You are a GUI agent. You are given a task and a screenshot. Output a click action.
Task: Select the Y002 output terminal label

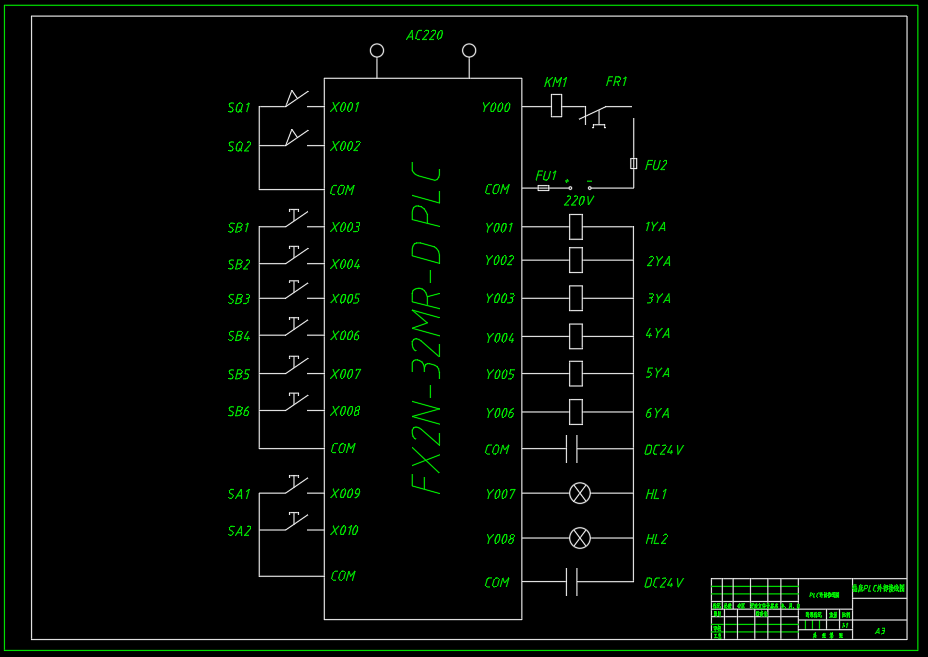(x=500, y=260)
